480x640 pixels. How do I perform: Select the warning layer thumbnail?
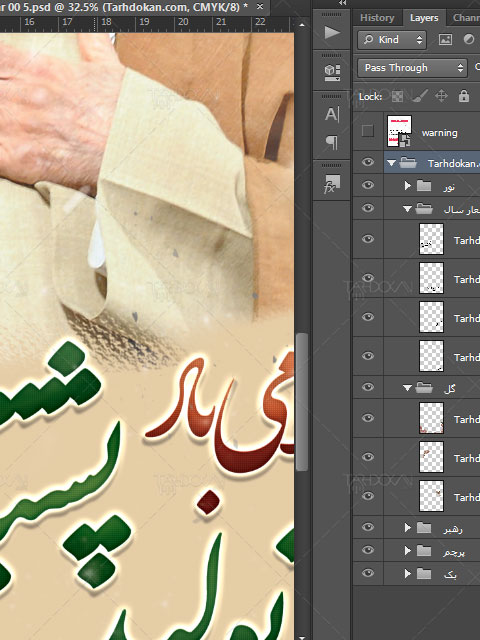click(x=399, y=131)
